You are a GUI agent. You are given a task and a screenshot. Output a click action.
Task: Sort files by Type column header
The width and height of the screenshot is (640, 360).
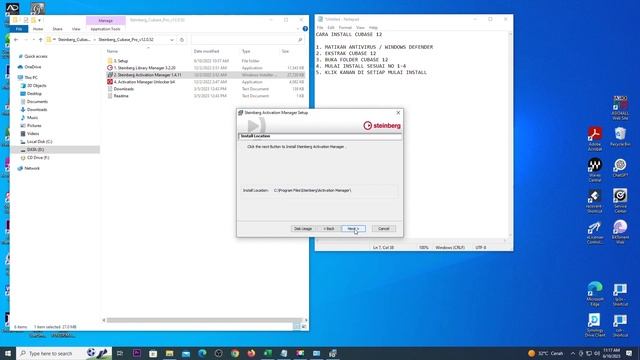coord(246,51)
